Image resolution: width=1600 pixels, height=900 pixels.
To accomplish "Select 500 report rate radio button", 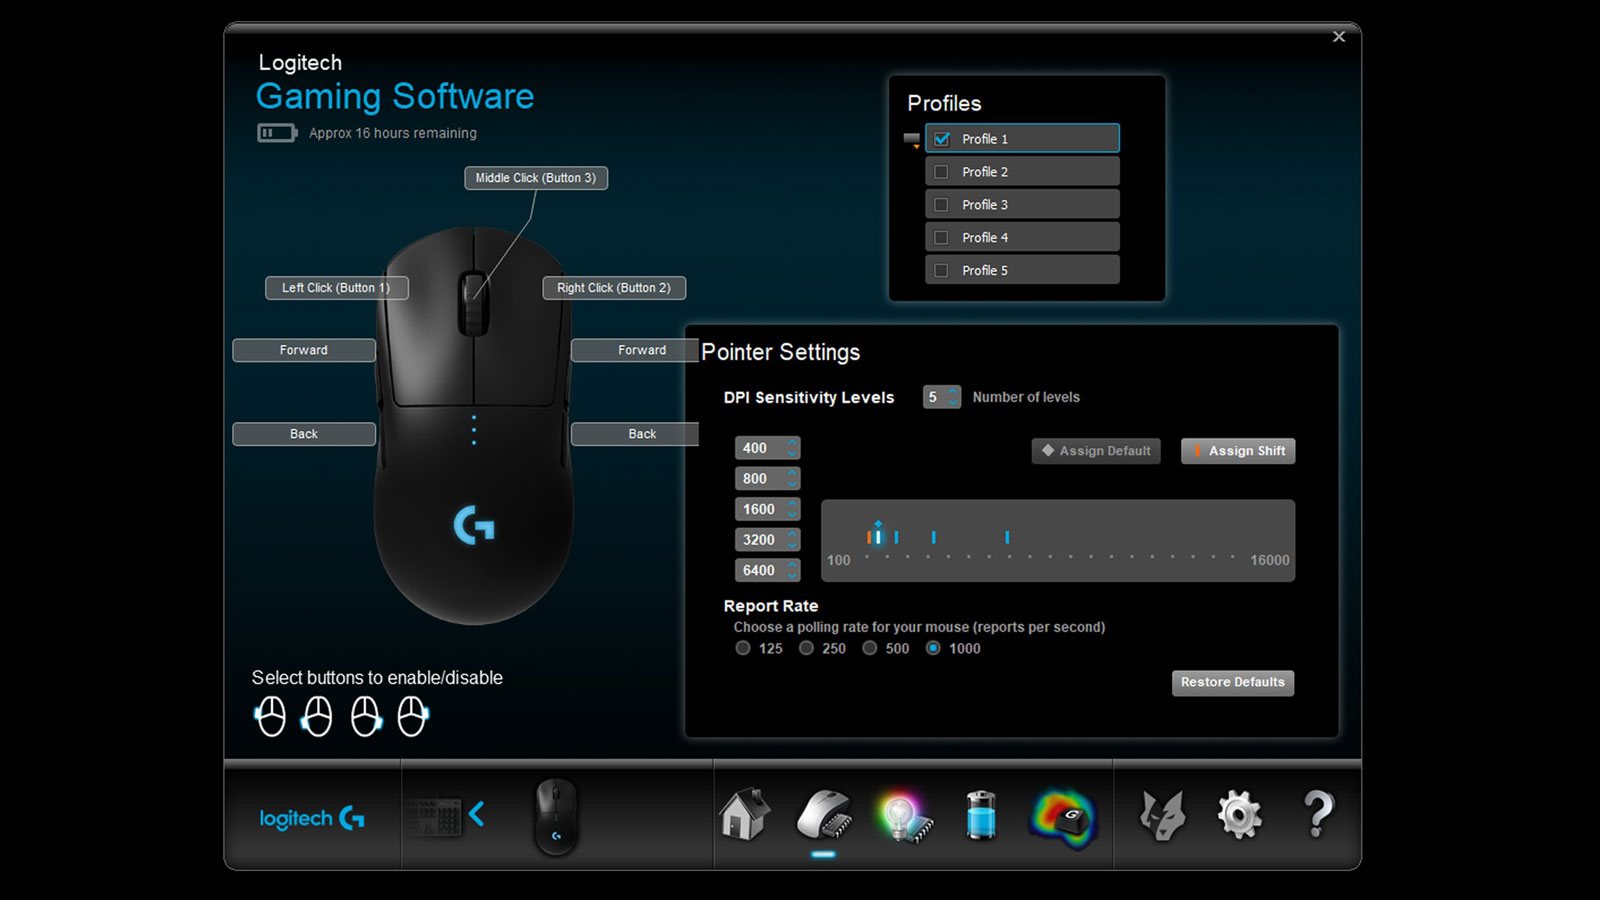I will (870, 648).
